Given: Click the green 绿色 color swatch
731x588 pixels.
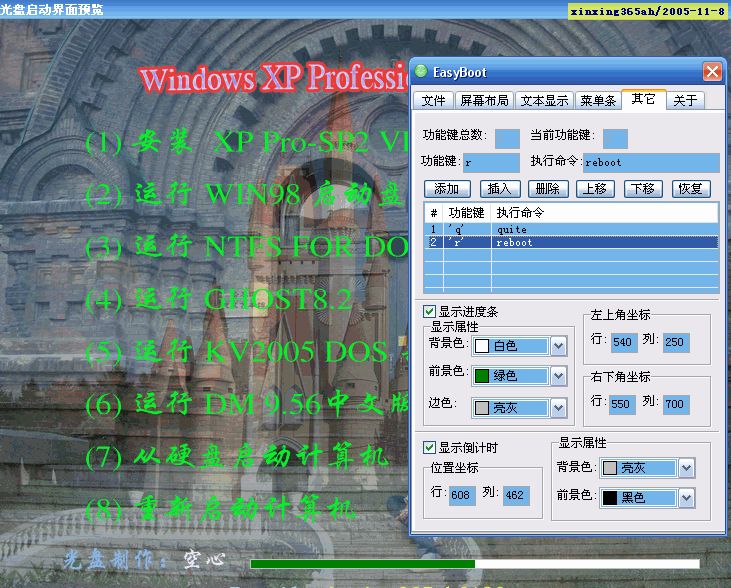Looking at the screenshot, I should coord(482,376).
